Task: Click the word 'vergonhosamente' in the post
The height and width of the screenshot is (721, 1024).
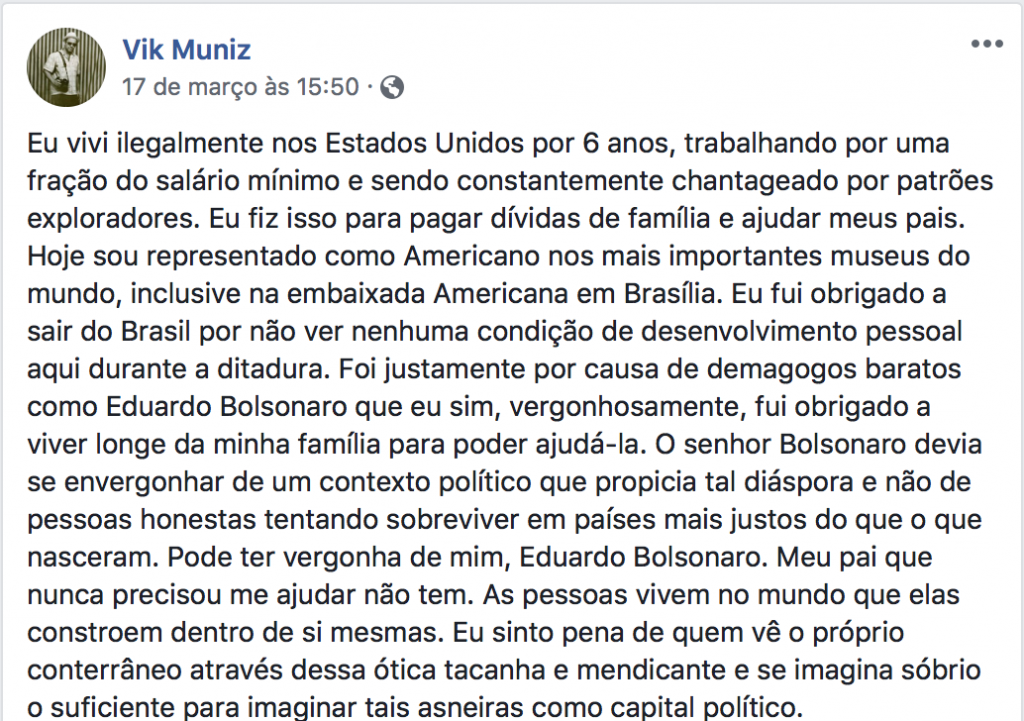Action: pyautogui.click(x=624, y=408)
